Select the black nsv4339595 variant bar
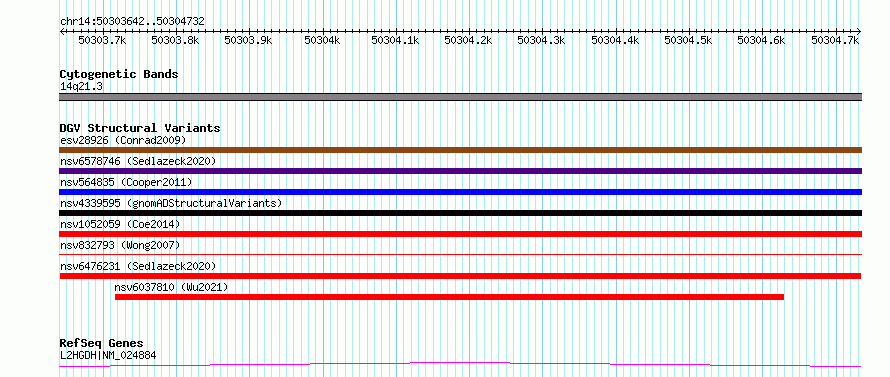Image resolution: width=890 pixels, height=377 pixels. 460,213
